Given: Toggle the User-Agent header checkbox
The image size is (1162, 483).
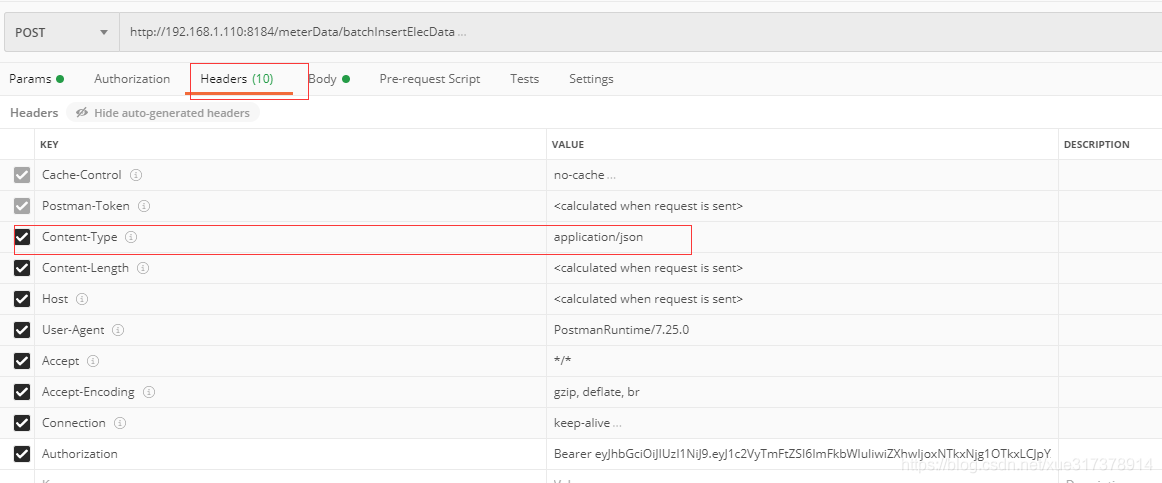Looking at the screenshot, I should 22,330.
